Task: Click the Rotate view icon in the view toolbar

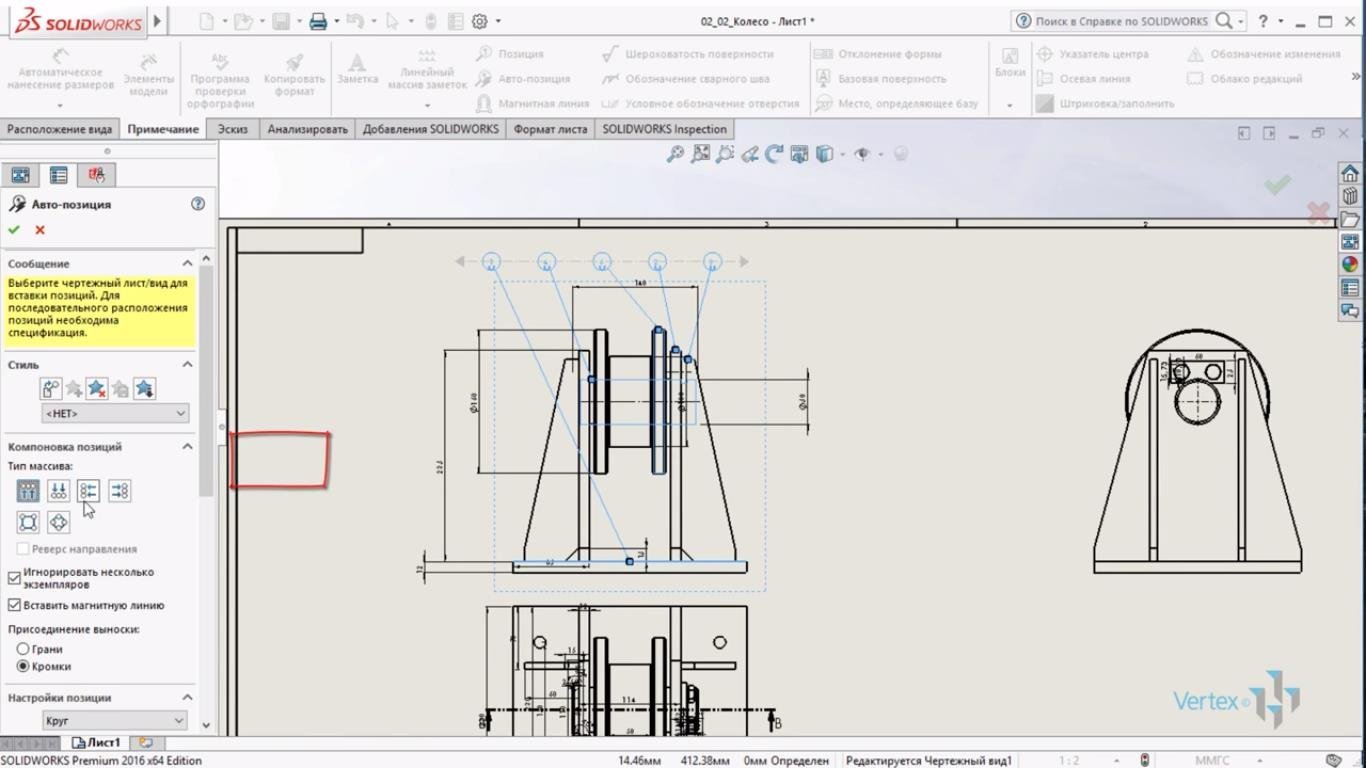Action: pyautogui.click(x=773, y=154)
